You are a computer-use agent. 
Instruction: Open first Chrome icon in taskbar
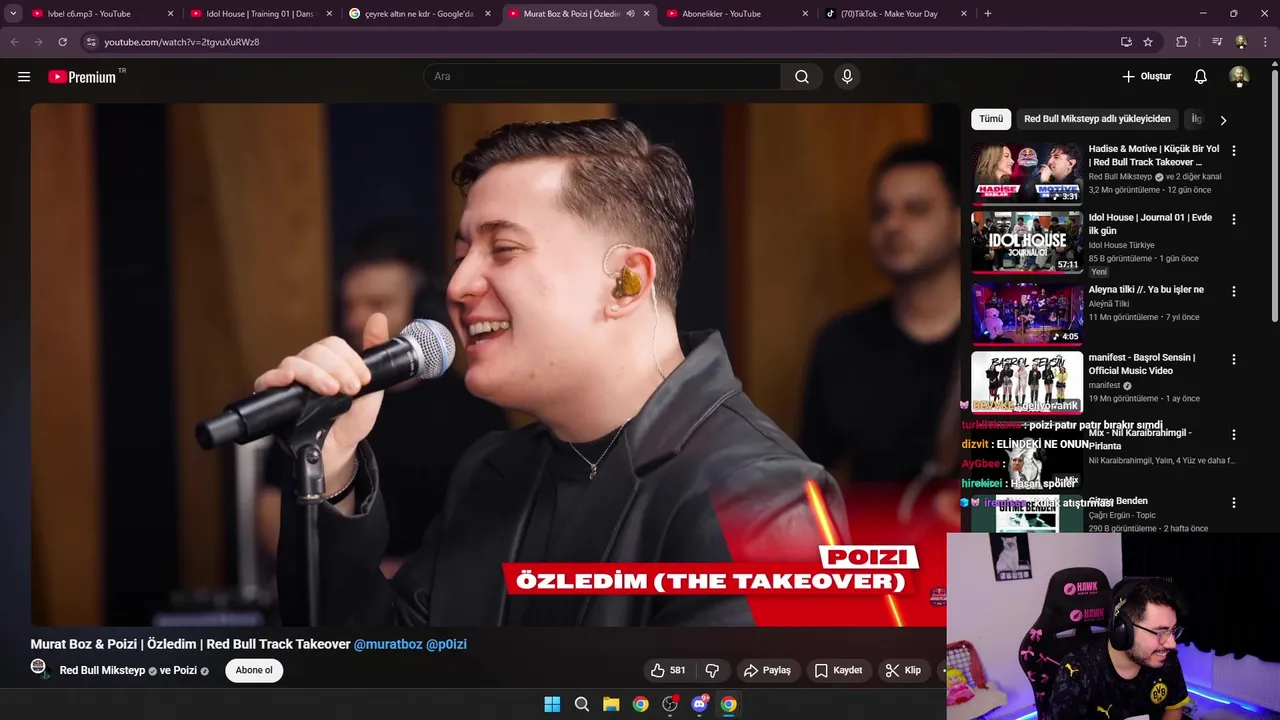click(x=640, y=704)
